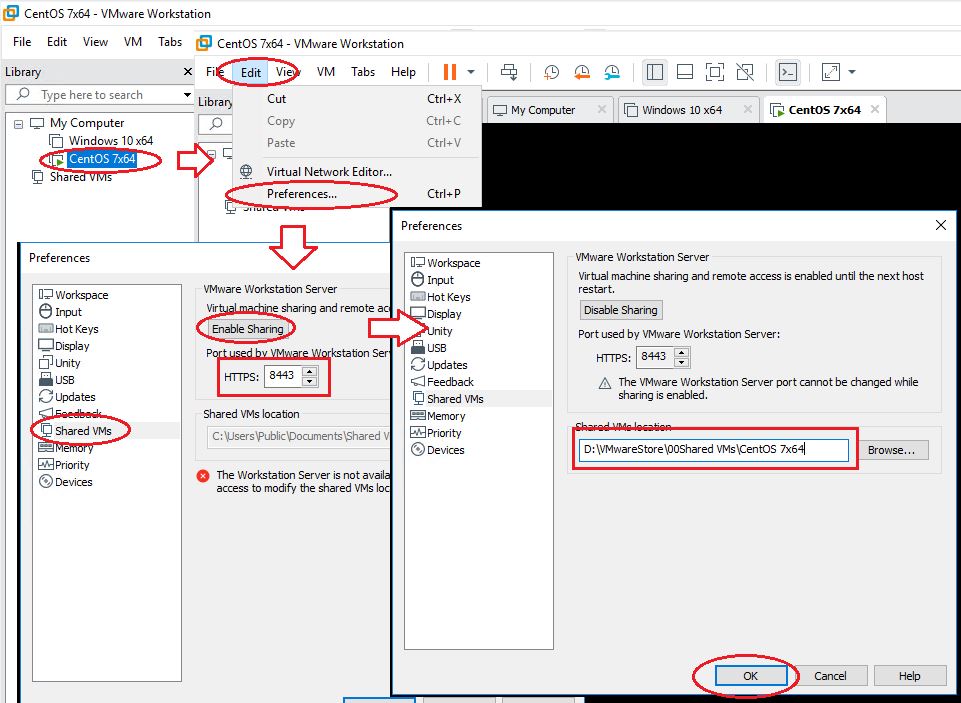
Task: Click Cancel in the front Preferences dialog
Action: click(x=830, y=676)
